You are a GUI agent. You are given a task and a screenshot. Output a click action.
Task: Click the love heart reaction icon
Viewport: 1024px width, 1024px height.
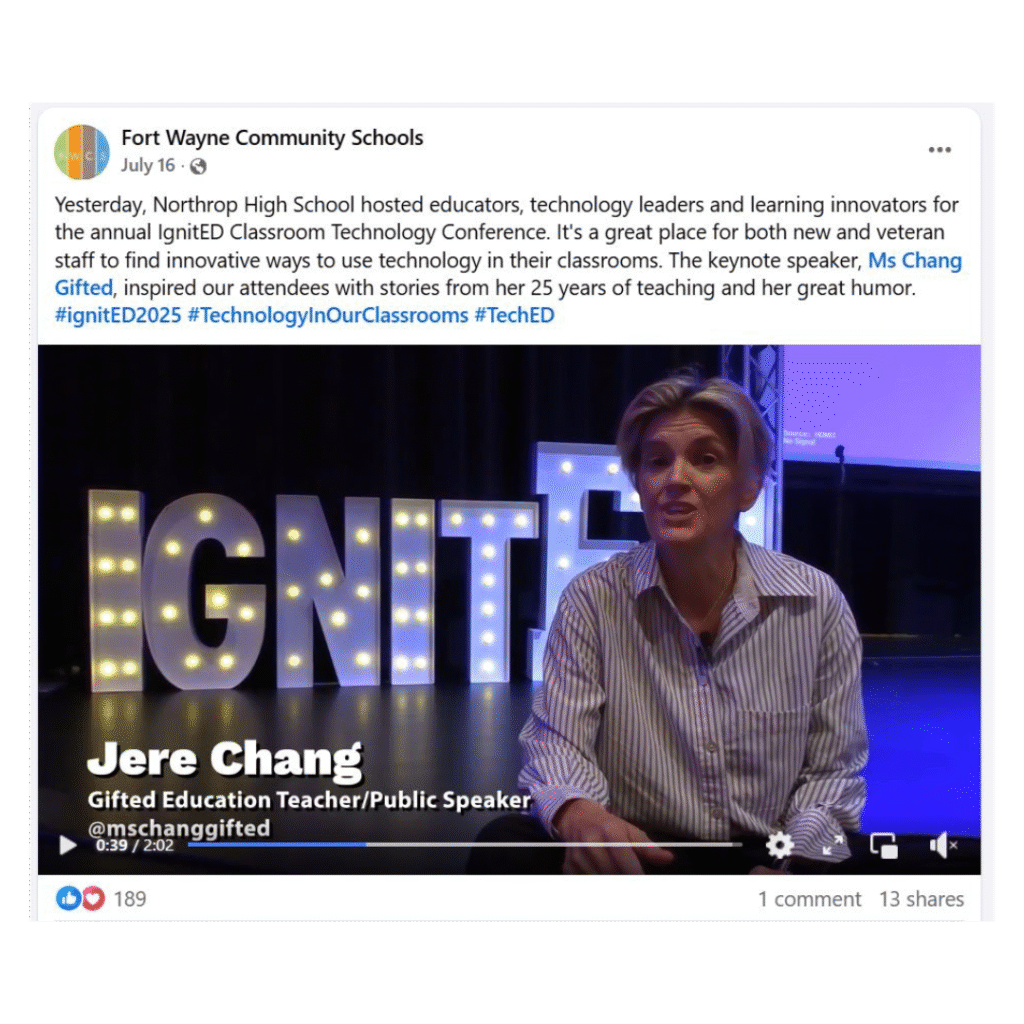(x=93, y=899)
